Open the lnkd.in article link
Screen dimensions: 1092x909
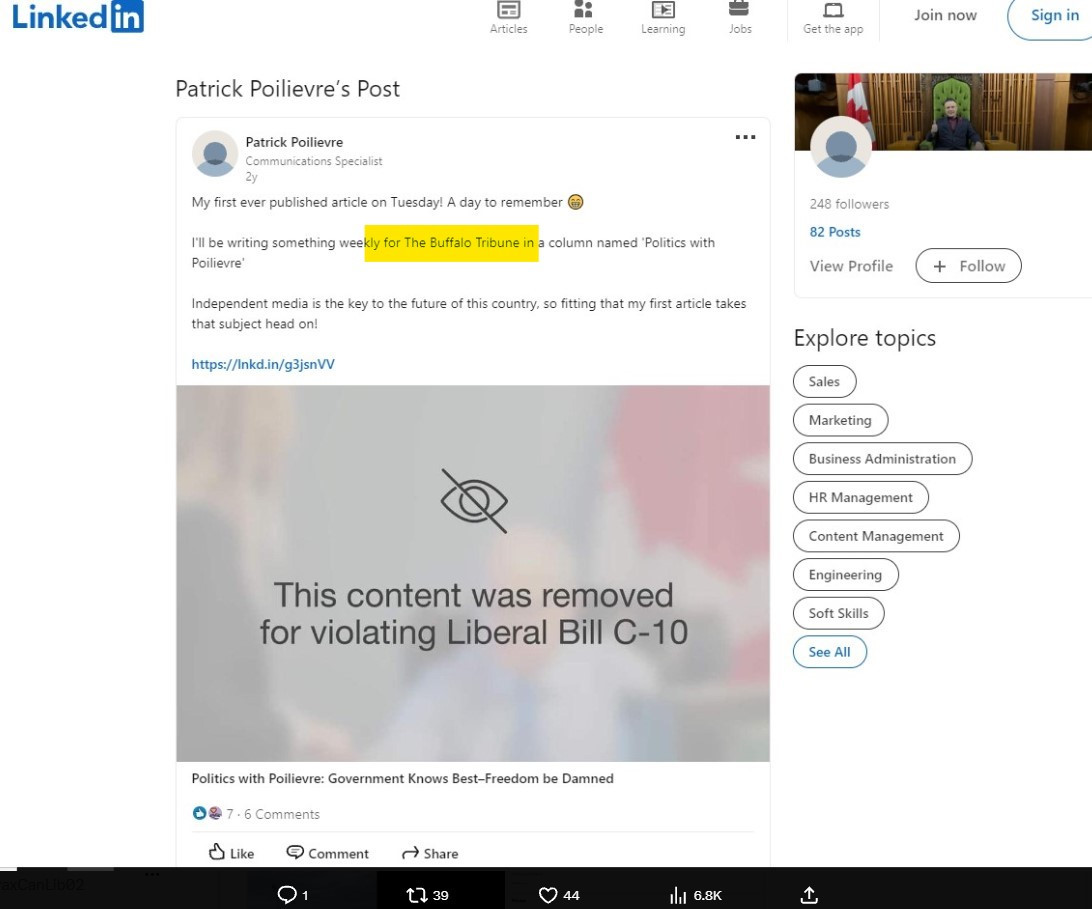click(x=263, y=364)
